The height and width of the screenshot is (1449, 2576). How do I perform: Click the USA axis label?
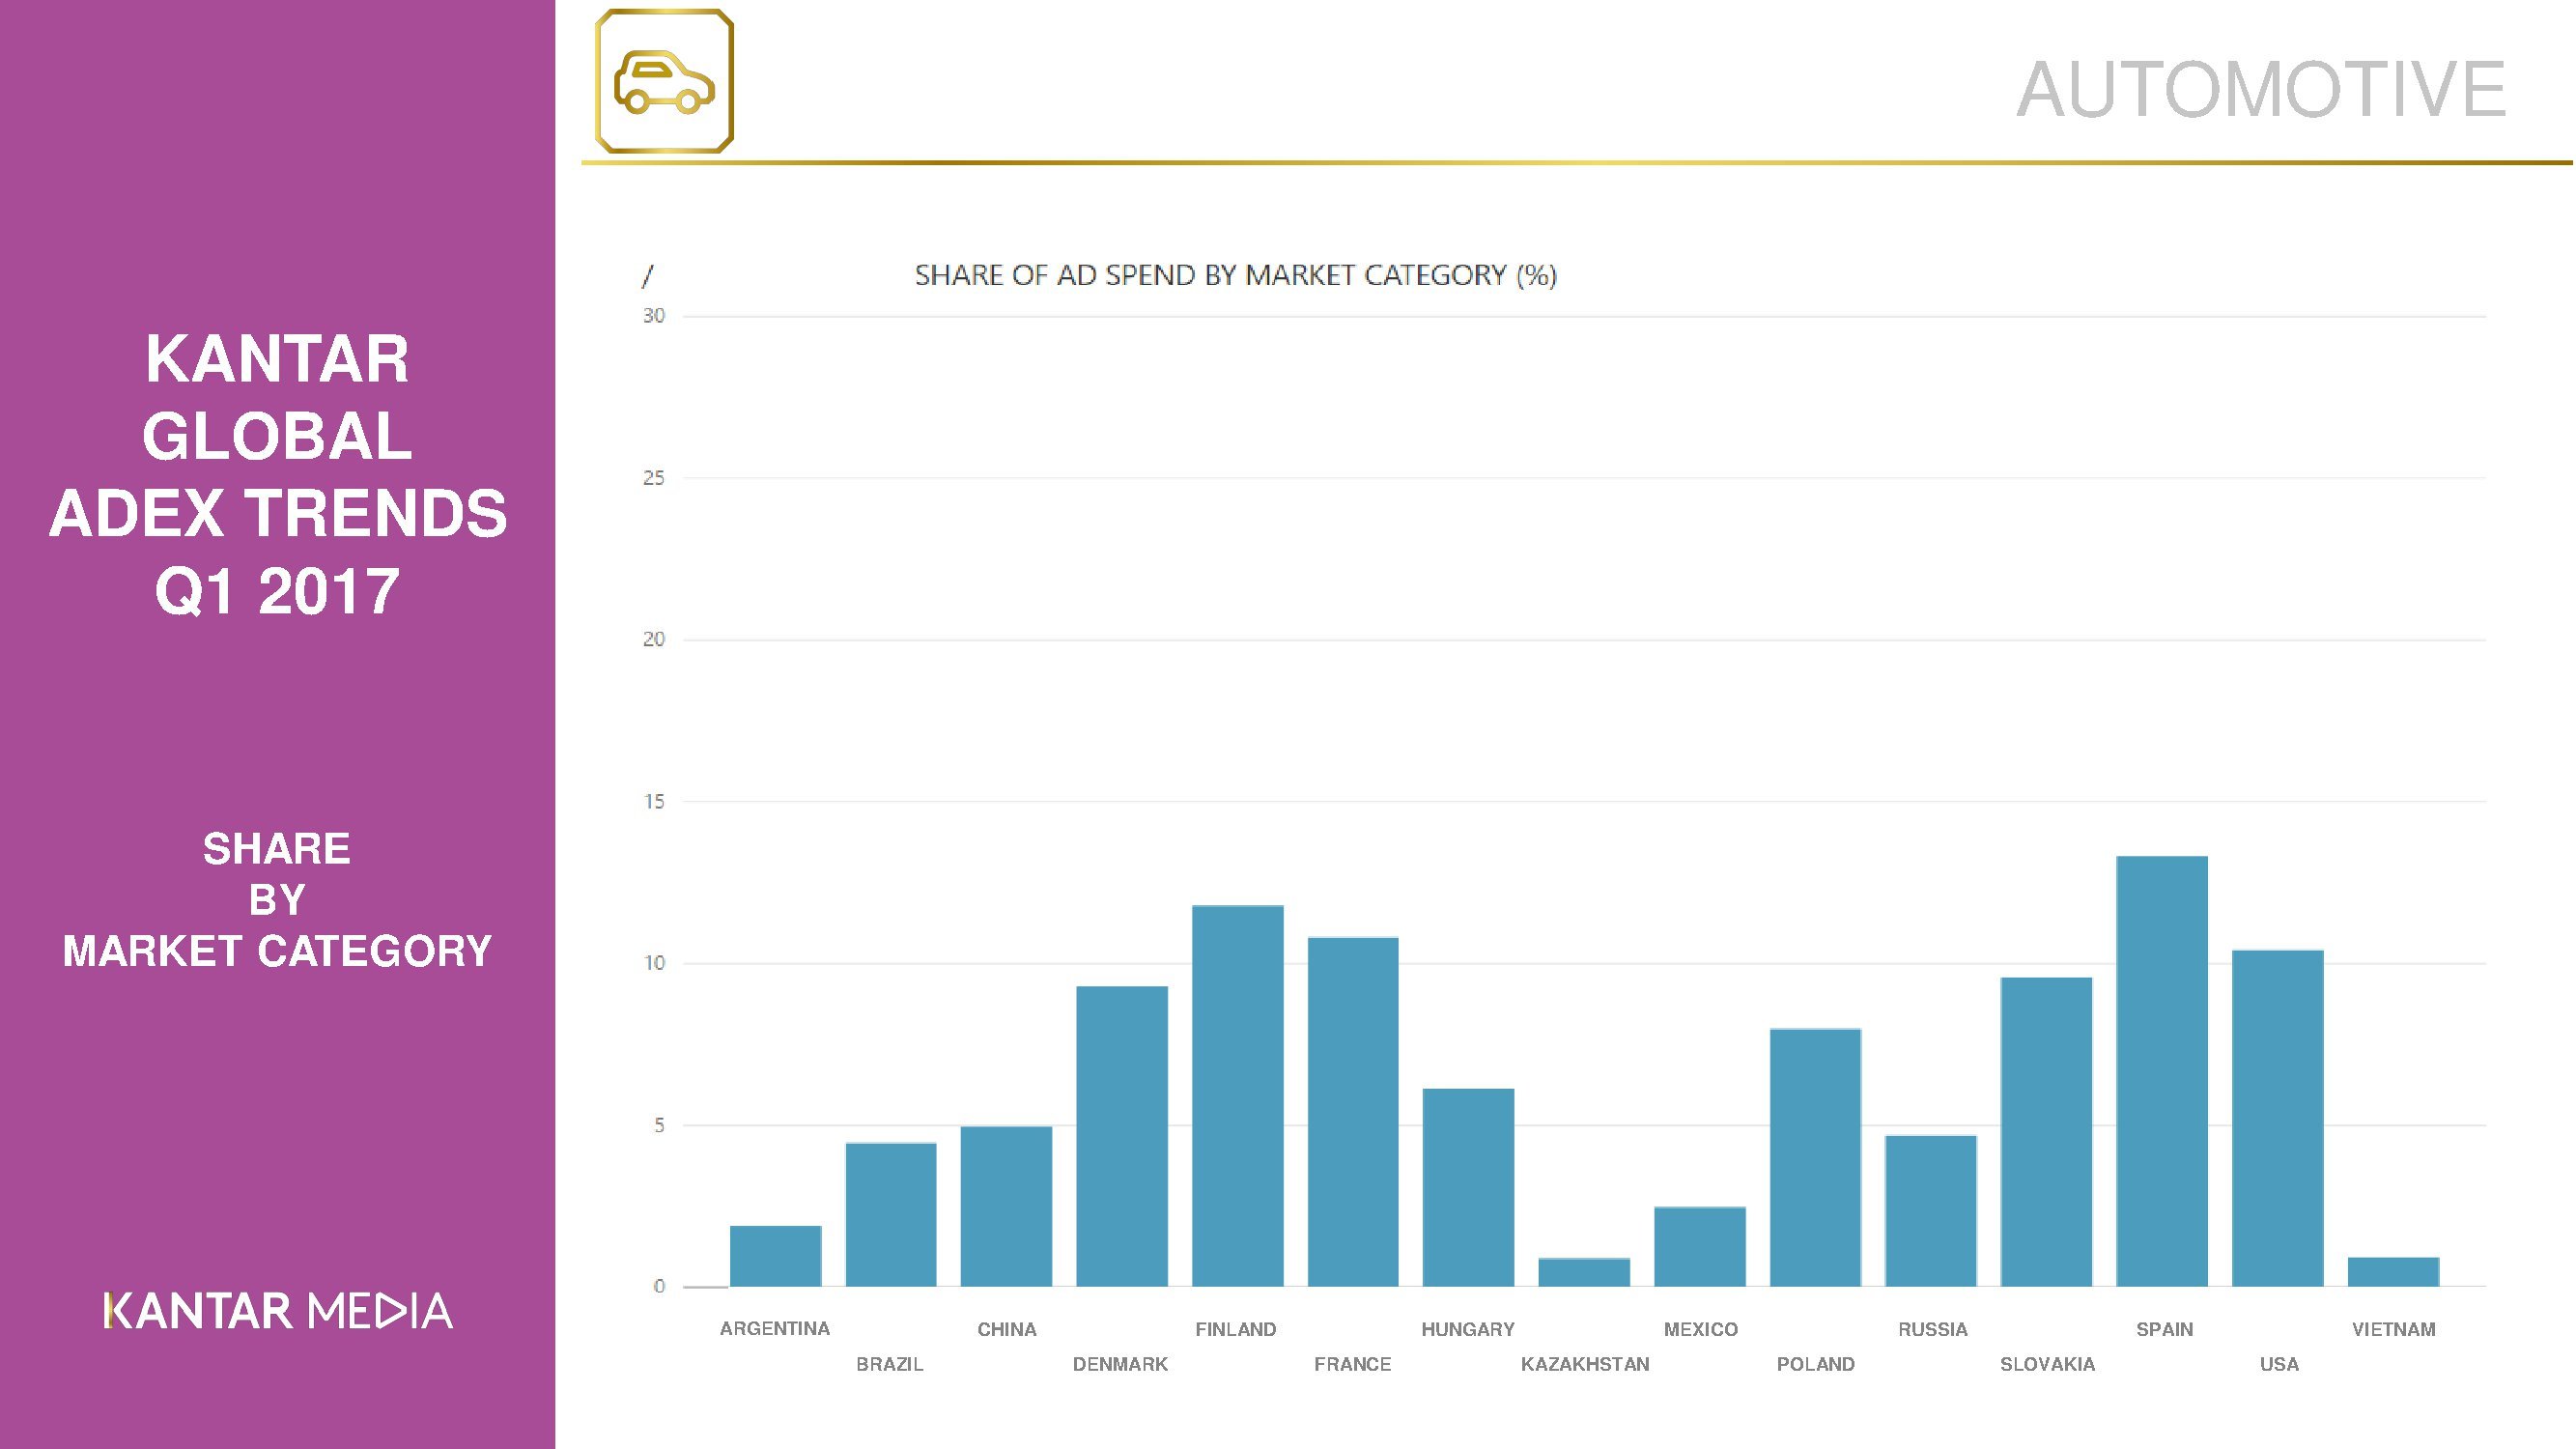(x=2280, y=1364)
